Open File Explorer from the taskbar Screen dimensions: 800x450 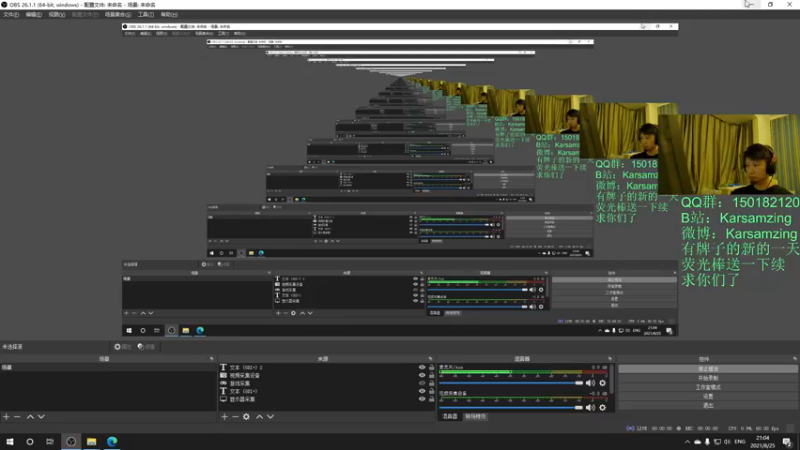91,441
